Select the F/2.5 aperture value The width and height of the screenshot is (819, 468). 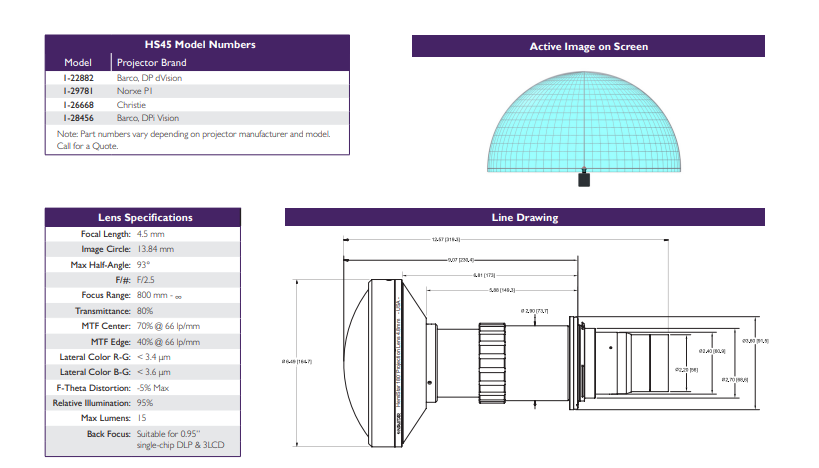click(x=146, y=280)
